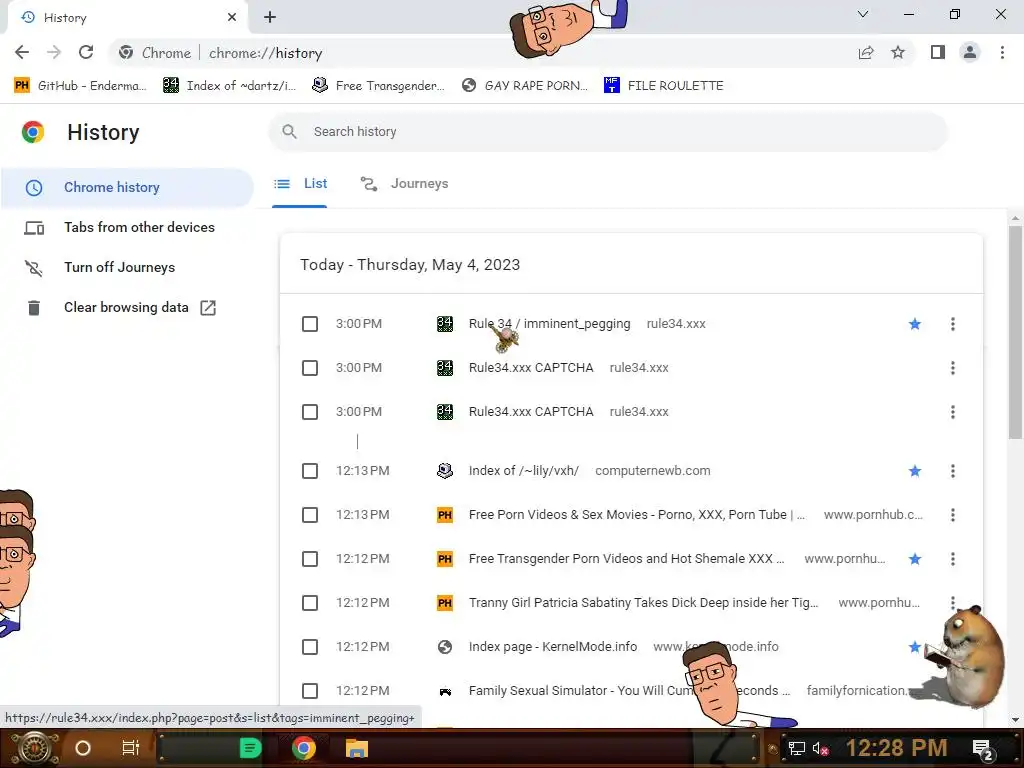Select the Index of /~lily/vxh/ entry checkbox
The height and width of the screenshot is (768, 1024).
310,471
